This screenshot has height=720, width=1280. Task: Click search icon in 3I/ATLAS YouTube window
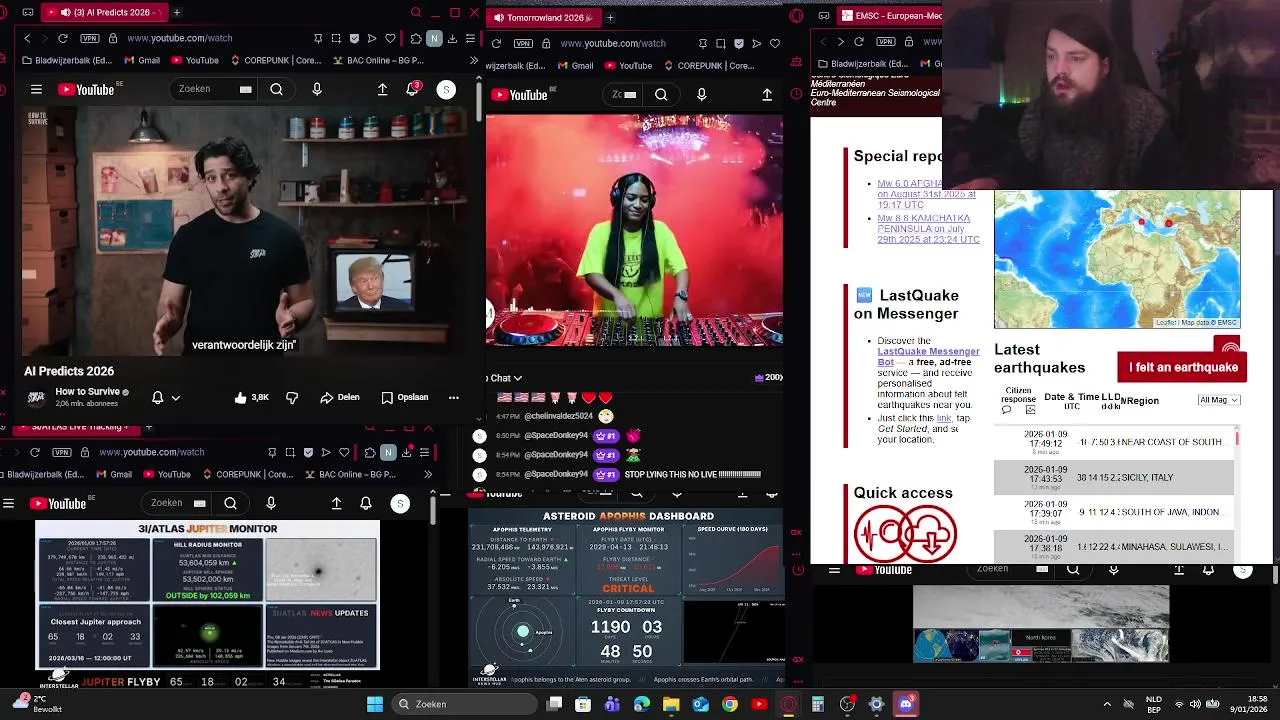point(230,503)
